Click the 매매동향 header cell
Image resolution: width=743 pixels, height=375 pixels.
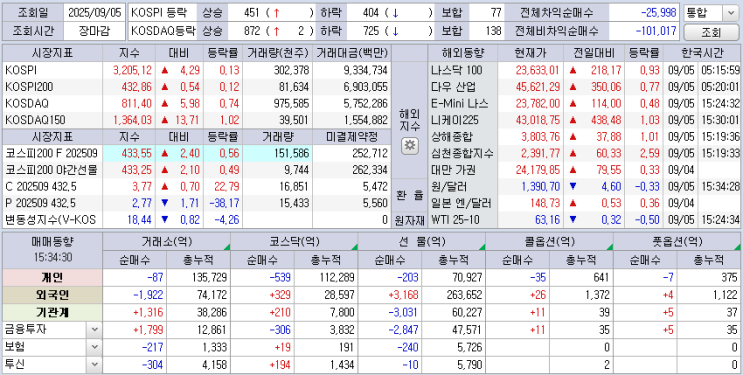[52, 250]
